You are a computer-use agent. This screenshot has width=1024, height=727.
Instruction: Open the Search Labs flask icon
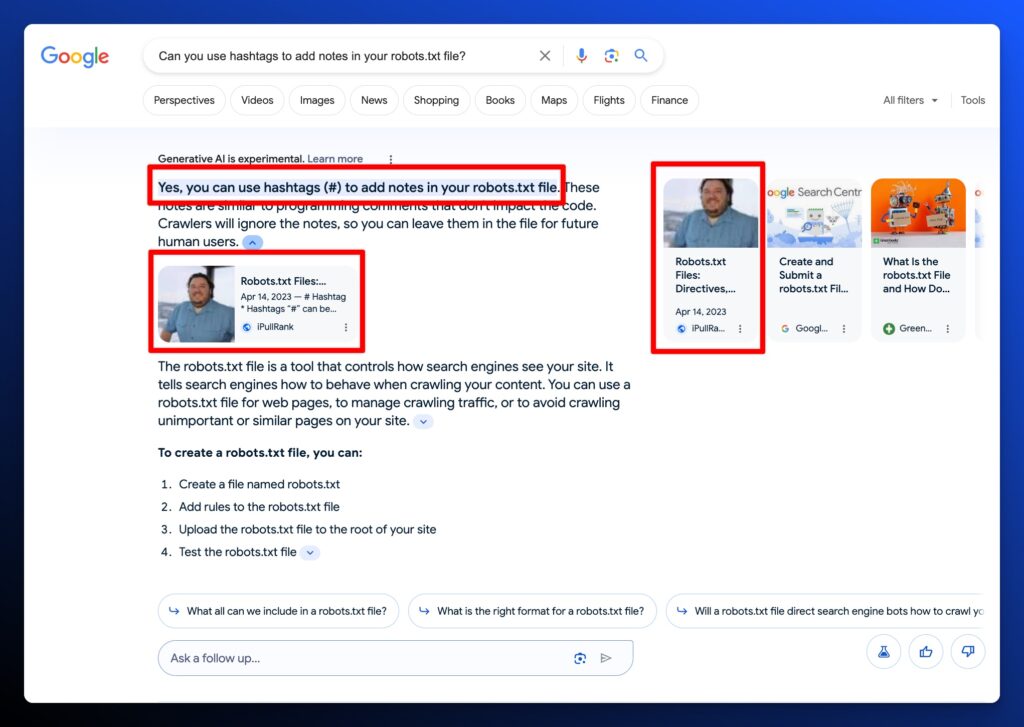pos(883,651)
